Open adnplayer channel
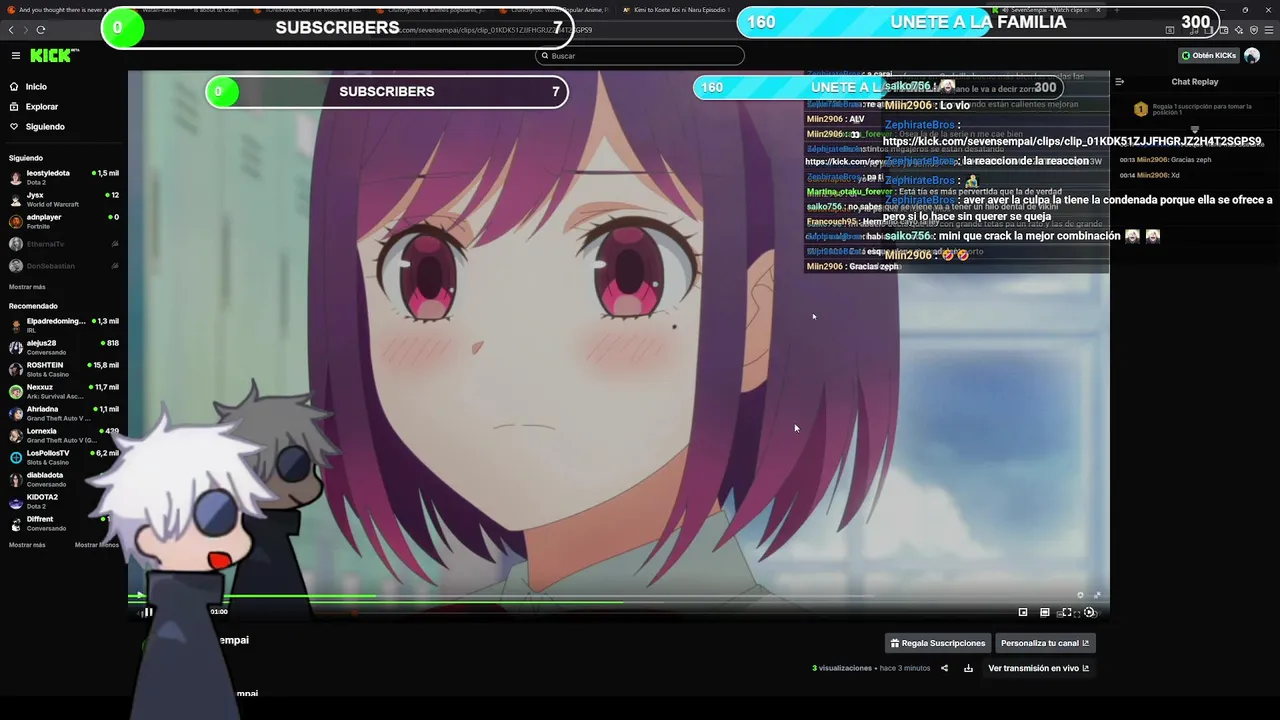 pyautogui.click(x=63, y=221)
